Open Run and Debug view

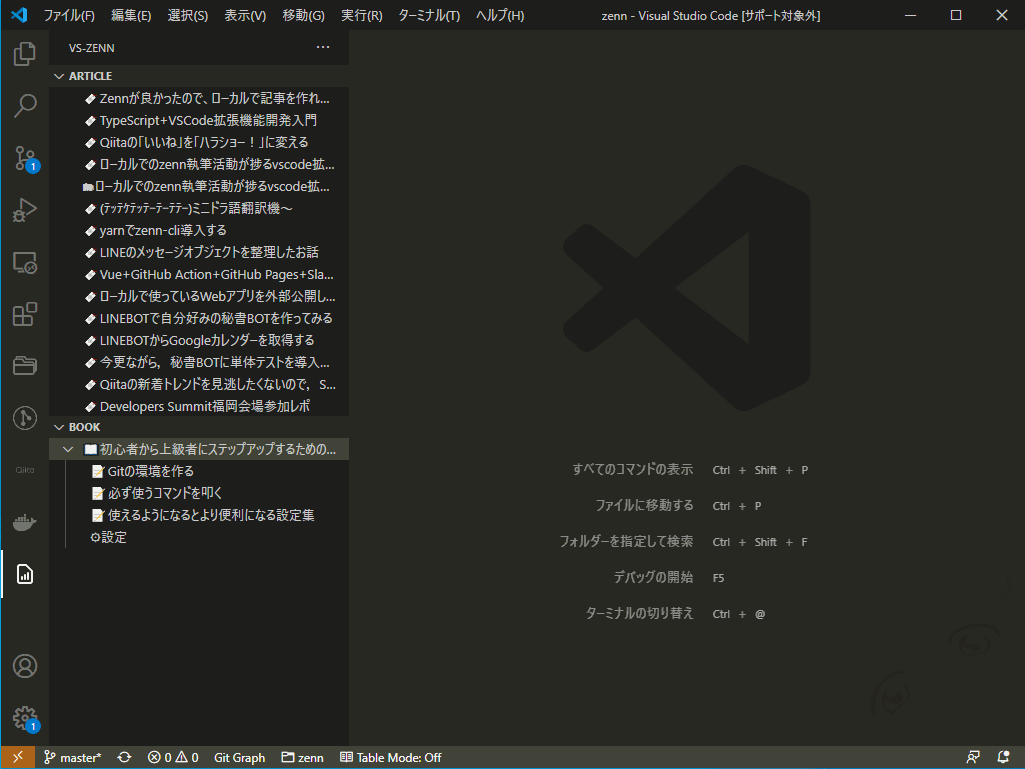[x=25, y=210]
